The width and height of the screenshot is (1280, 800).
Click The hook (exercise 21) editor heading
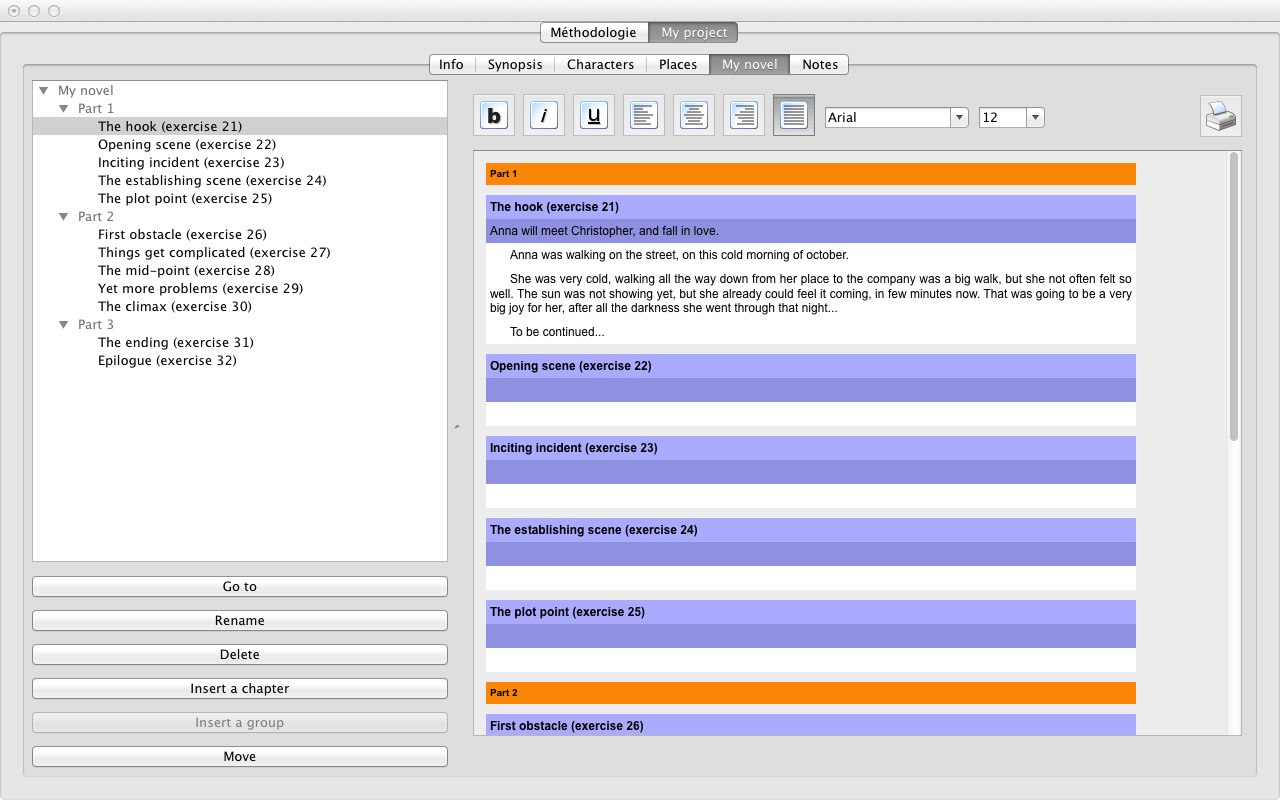click(811, 207)
